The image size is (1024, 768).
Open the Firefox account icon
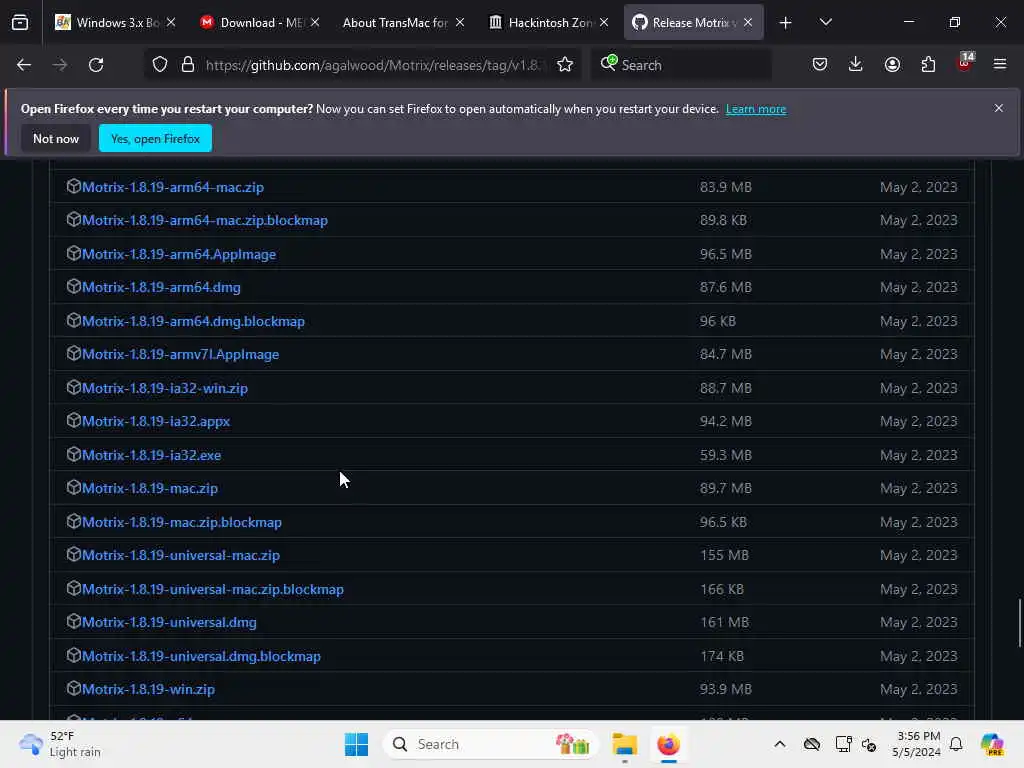(892, 65)
